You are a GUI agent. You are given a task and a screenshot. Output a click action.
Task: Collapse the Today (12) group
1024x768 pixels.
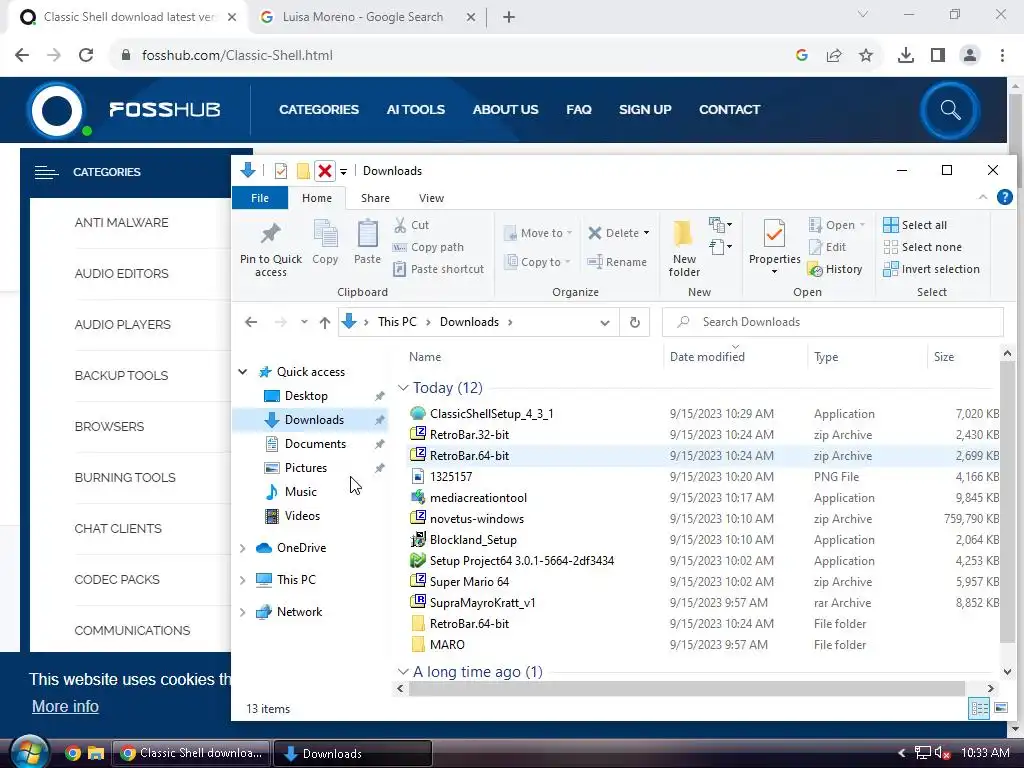(x=403, y=388)
